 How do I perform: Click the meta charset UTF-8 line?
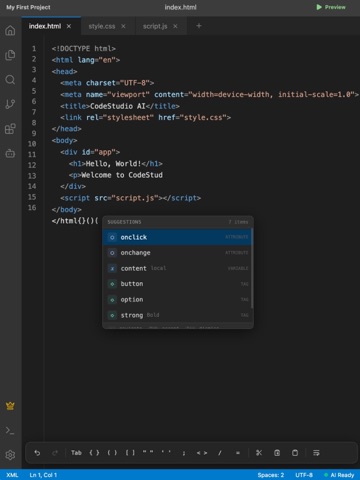[107, 83]
